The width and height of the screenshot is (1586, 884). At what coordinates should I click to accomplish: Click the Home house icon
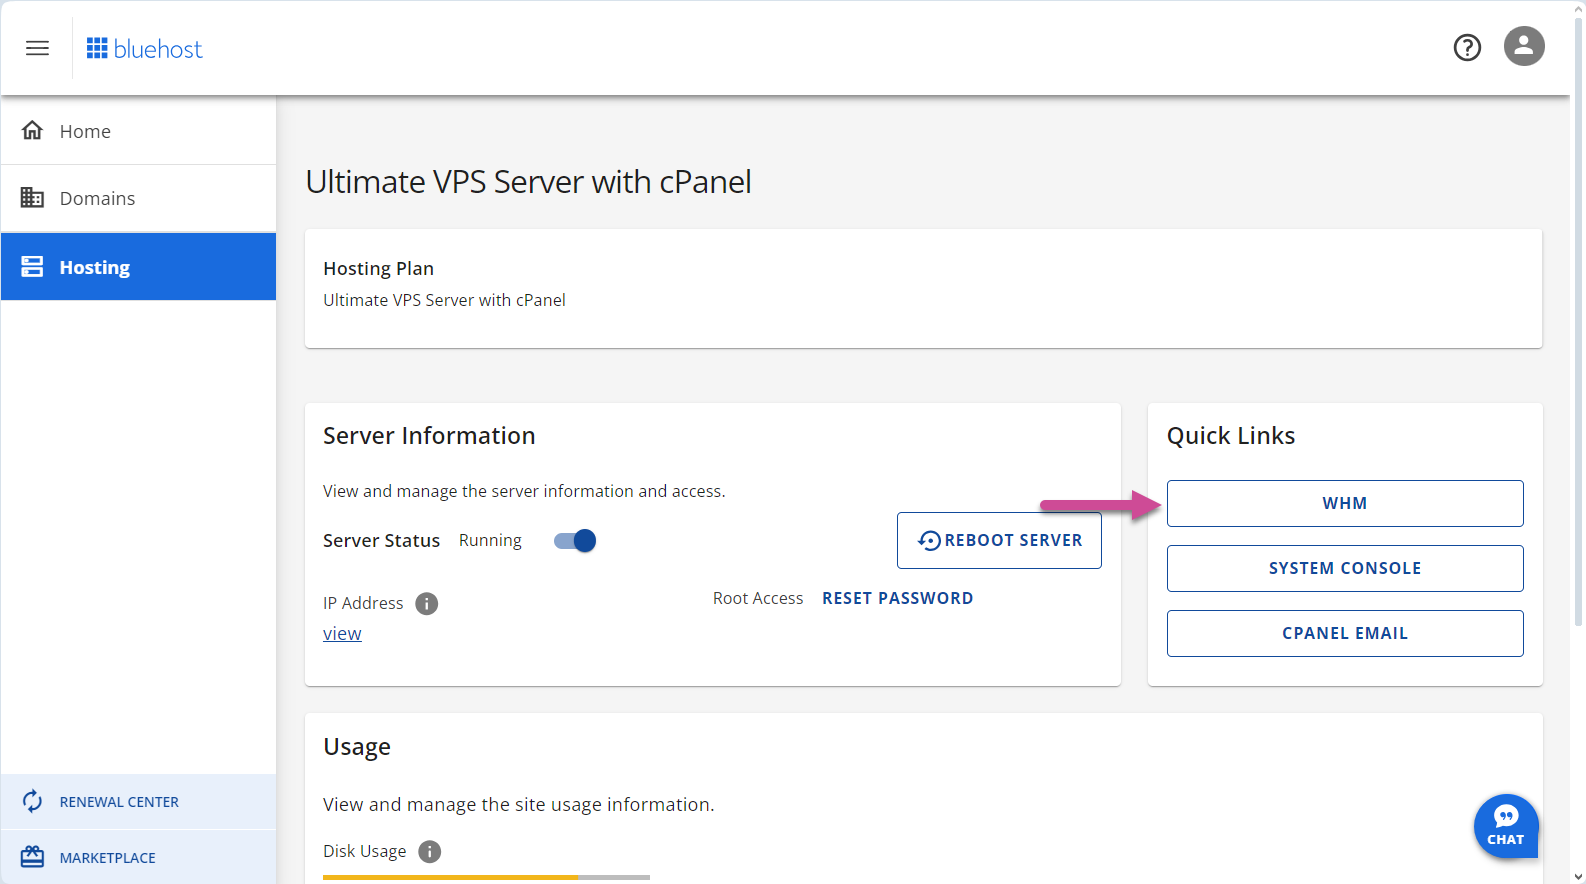[x=32, y=130]
